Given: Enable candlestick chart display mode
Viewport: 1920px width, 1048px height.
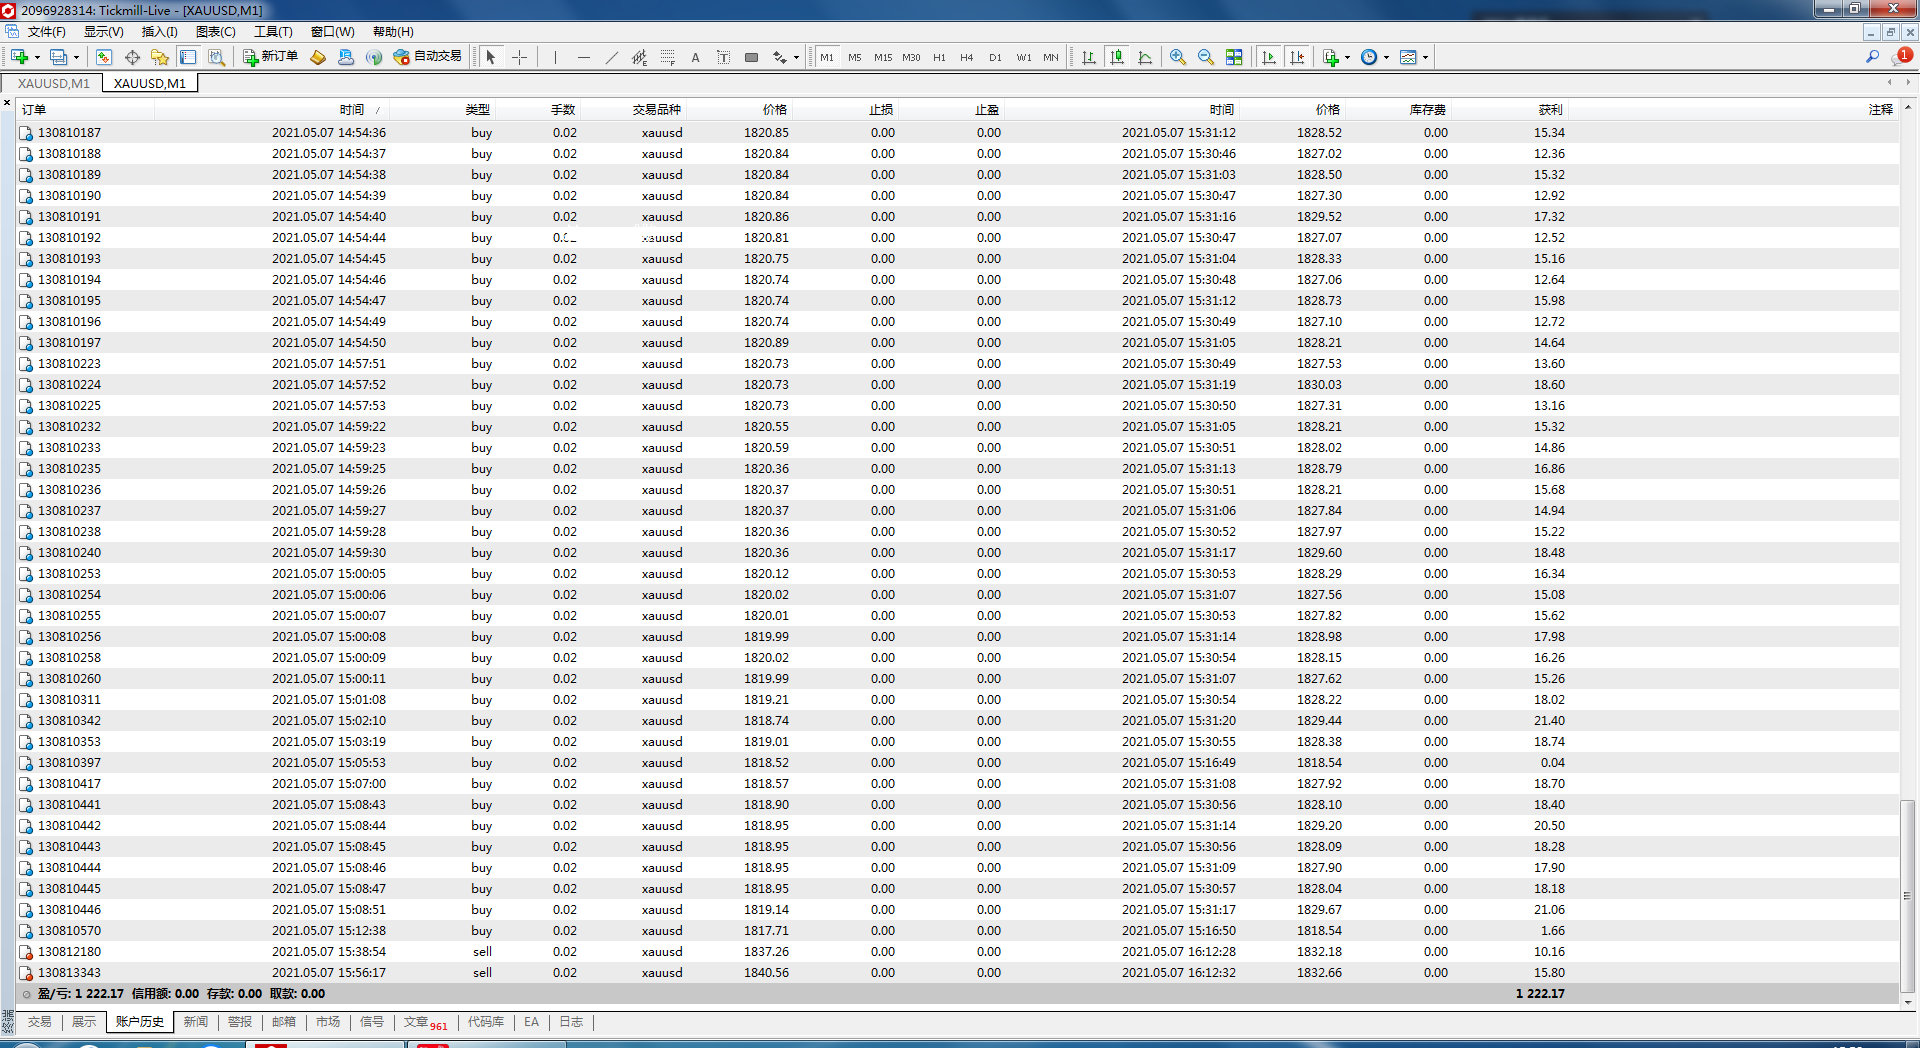Looking at the screenshot, I should point(1117,57).
